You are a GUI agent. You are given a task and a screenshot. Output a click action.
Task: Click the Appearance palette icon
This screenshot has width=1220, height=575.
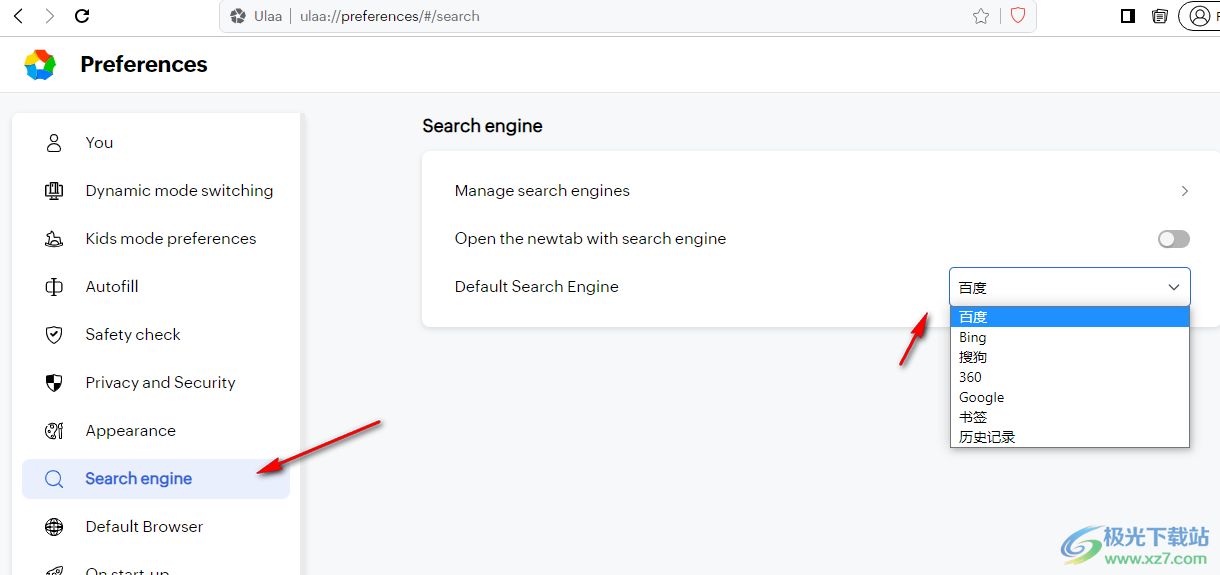pyautogui.click(x=54, y=430)
